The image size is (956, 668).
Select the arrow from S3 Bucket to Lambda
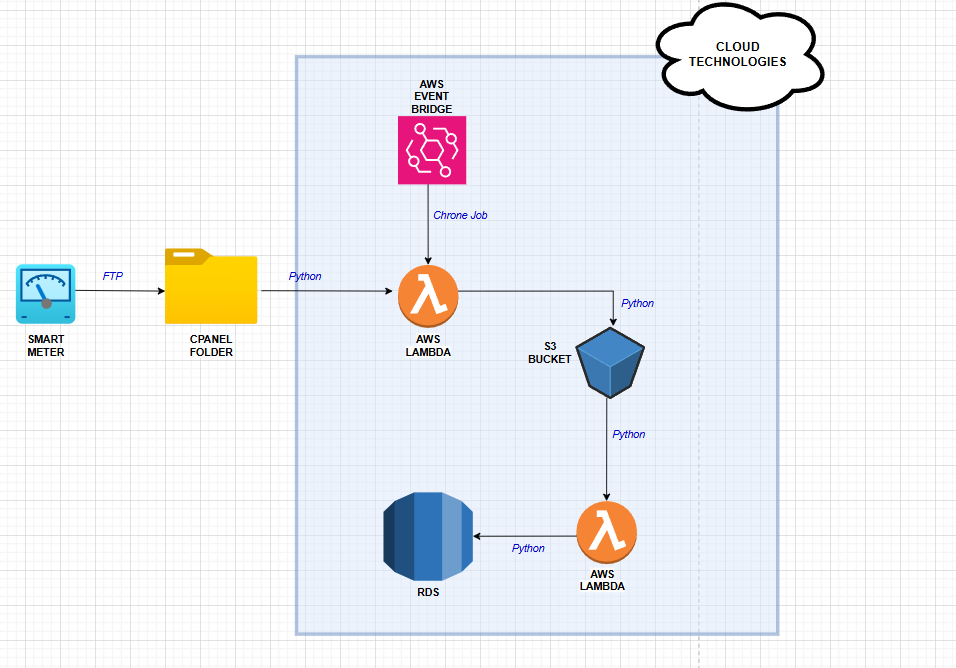pyautogui.click(x=607, y=455)
